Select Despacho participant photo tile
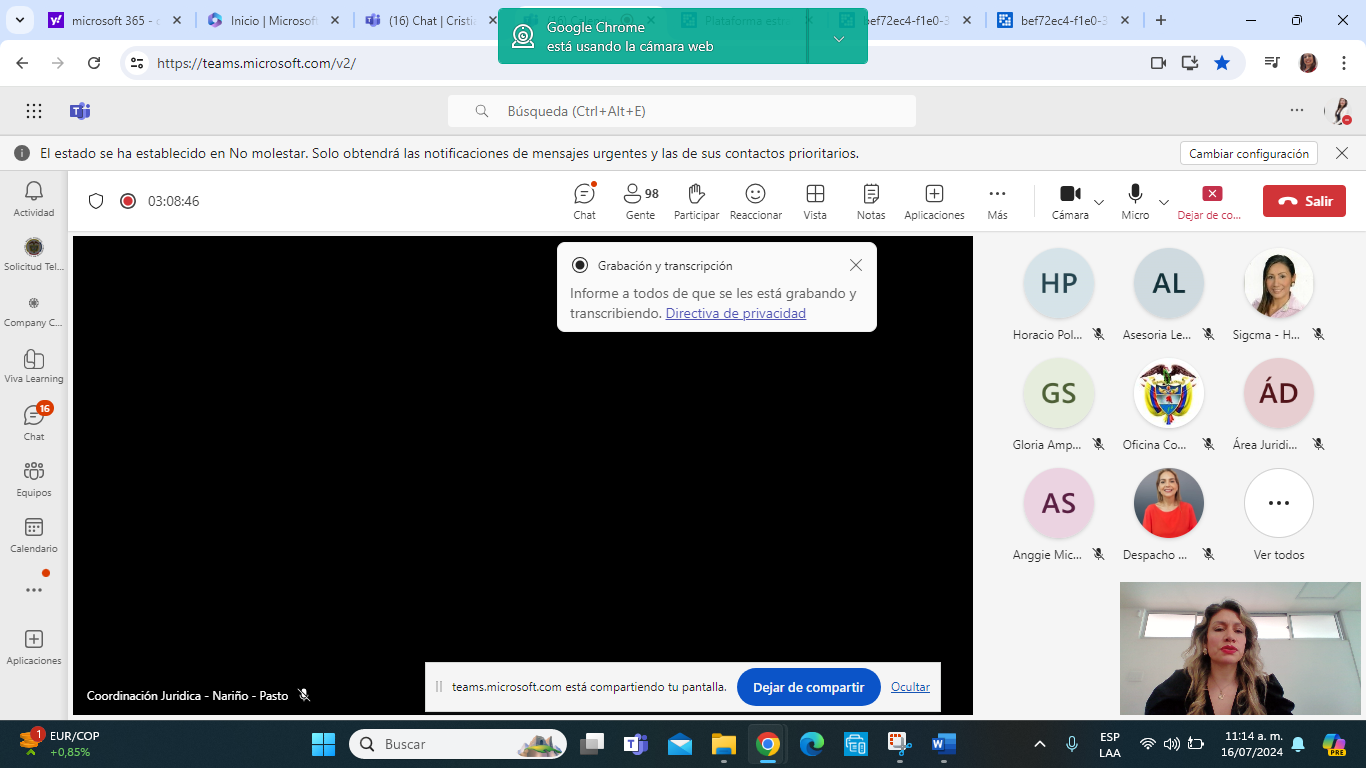Viewport: 1366px width, 768px height. [x=1169, y=513]
